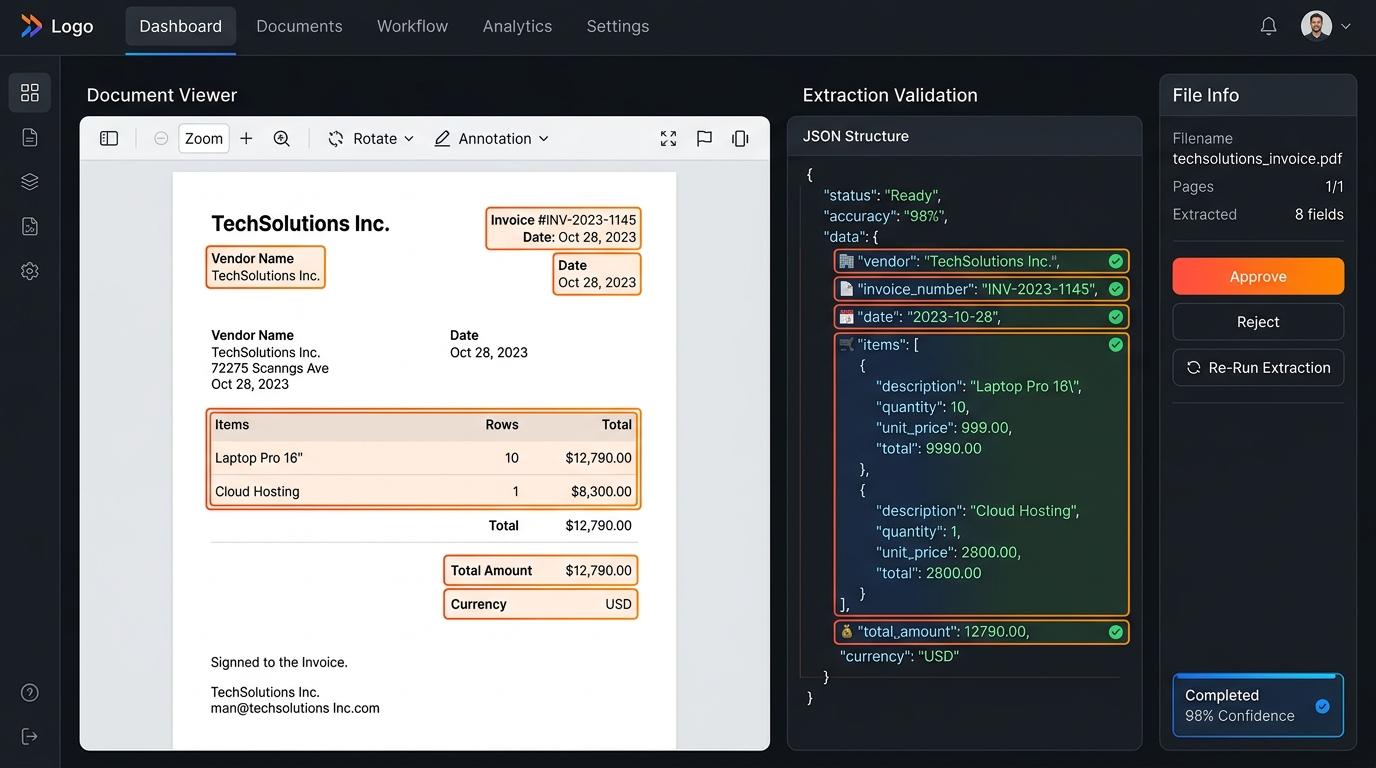
Task: Click Re-Run Extraction button
Action: tap(1258, 368)
